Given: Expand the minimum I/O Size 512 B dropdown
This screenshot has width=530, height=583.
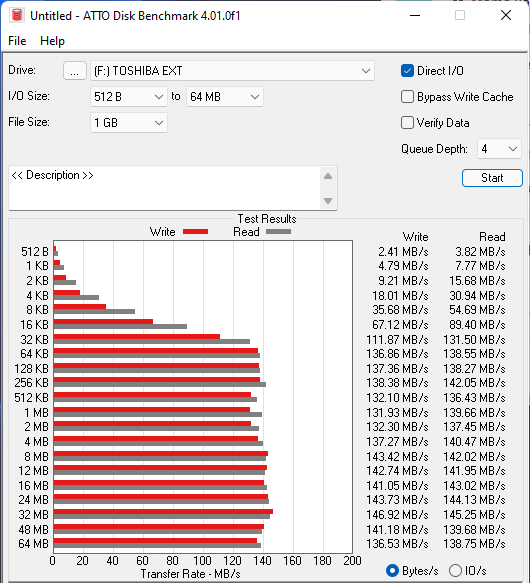Looking at the screenshot, I should (x=129, y=97).
